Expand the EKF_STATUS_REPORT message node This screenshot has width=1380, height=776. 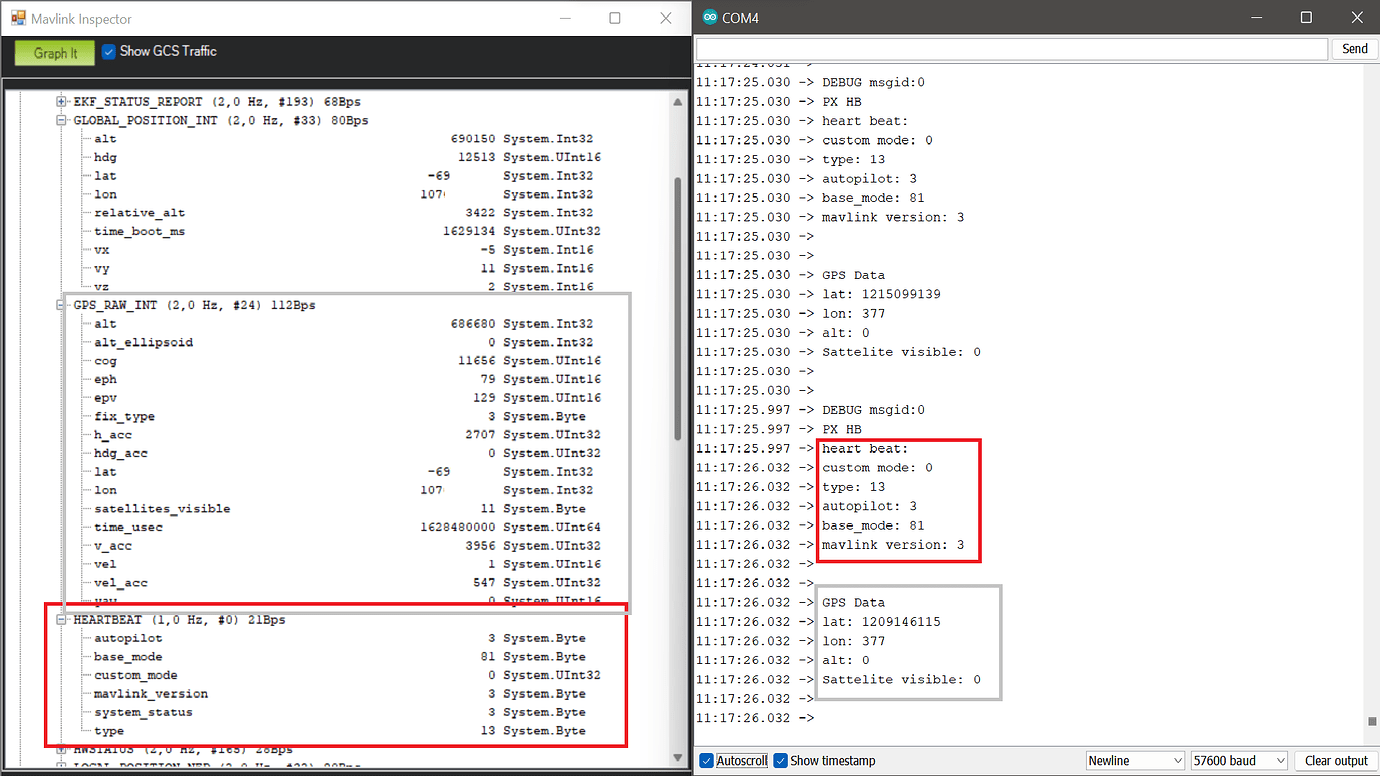[x=60, y=101]
